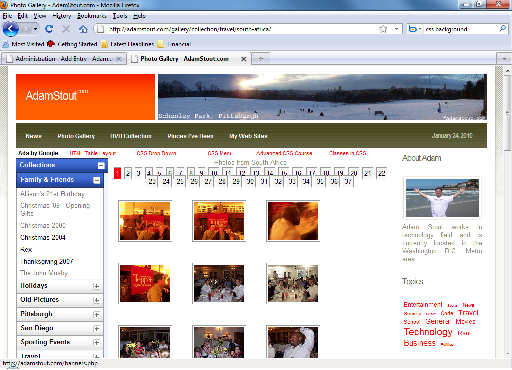This screenshot has height=370, width=512.
Task: Switch to the Administration Add Entry tab
Action: click(x=64, y=59)
